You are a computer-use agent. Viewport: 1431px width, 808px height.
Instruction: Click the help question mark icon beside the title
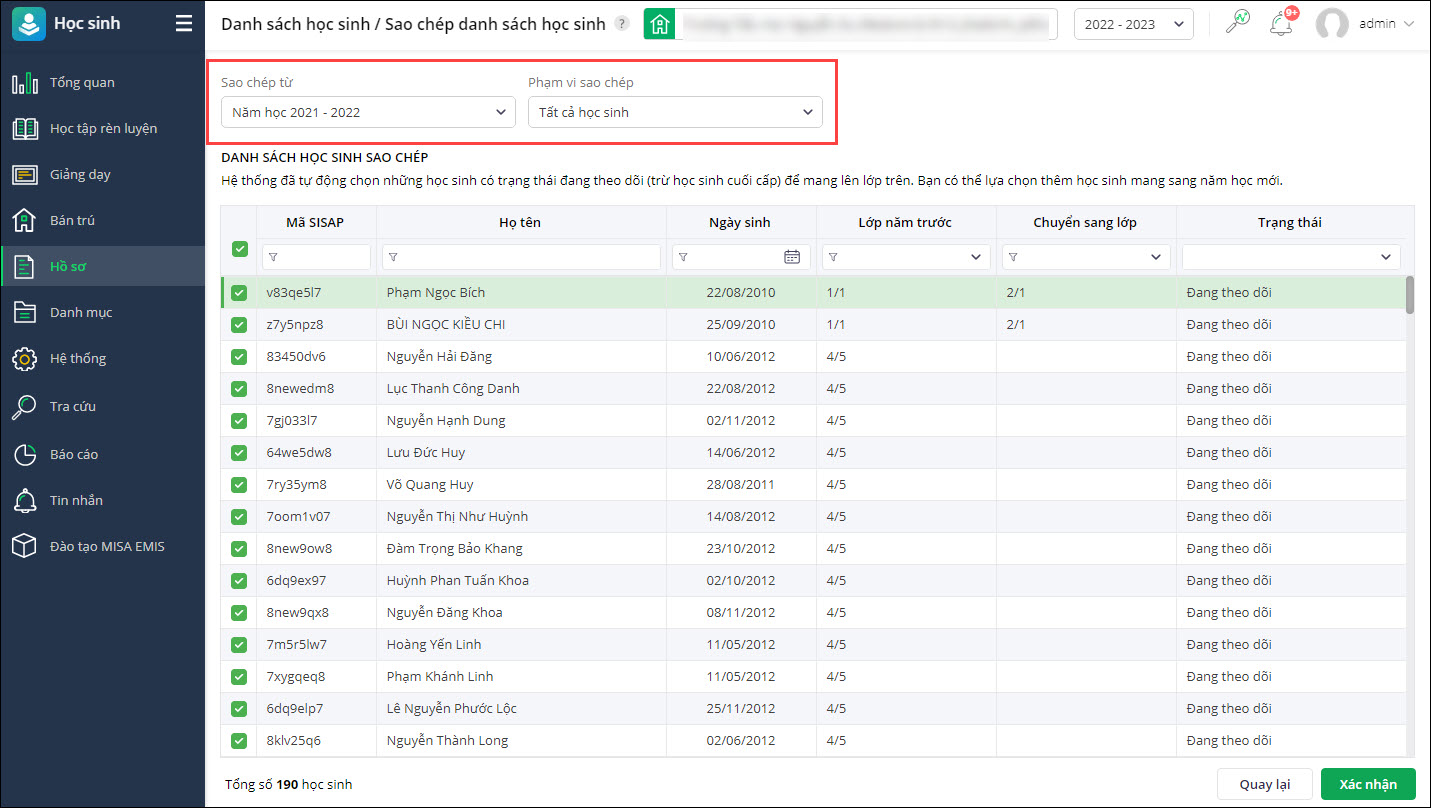[x=622, y=24]
